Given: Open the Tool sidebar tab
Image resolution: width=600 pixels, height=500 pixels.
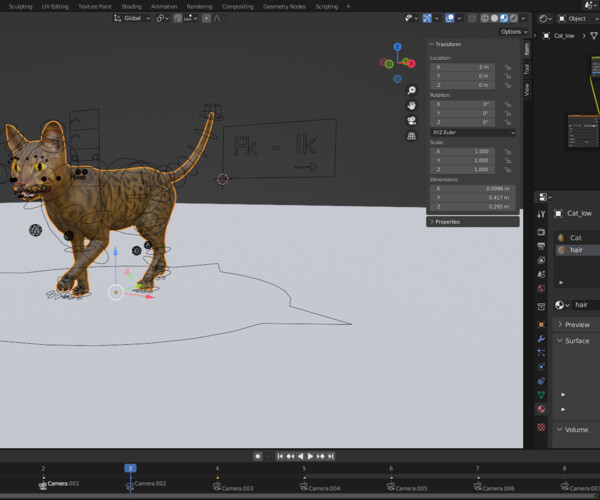Looking at the screenshot, I should tap(527, 69).
